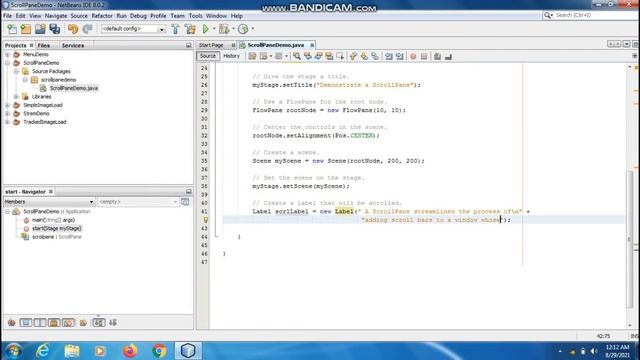Minimize the Navigator window group
Viewport: 640px width, 360px height.
pos(189,191)
